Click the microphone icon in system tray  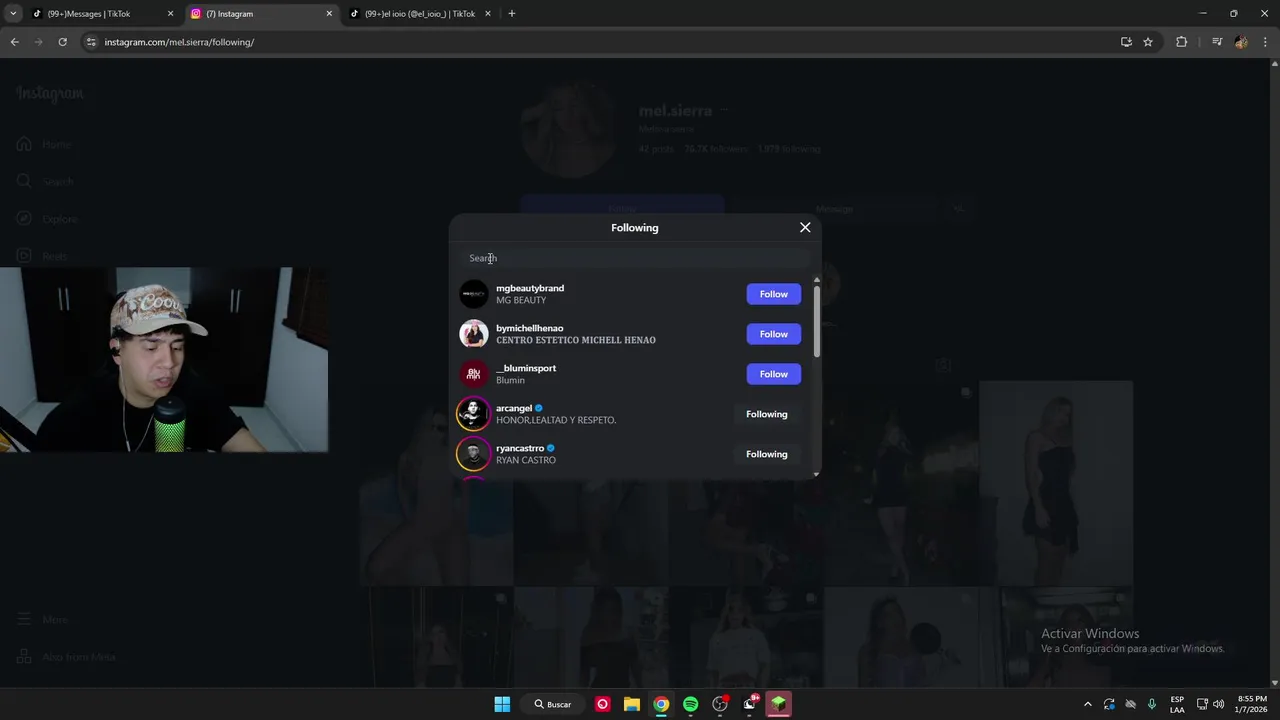[1152, 704]
